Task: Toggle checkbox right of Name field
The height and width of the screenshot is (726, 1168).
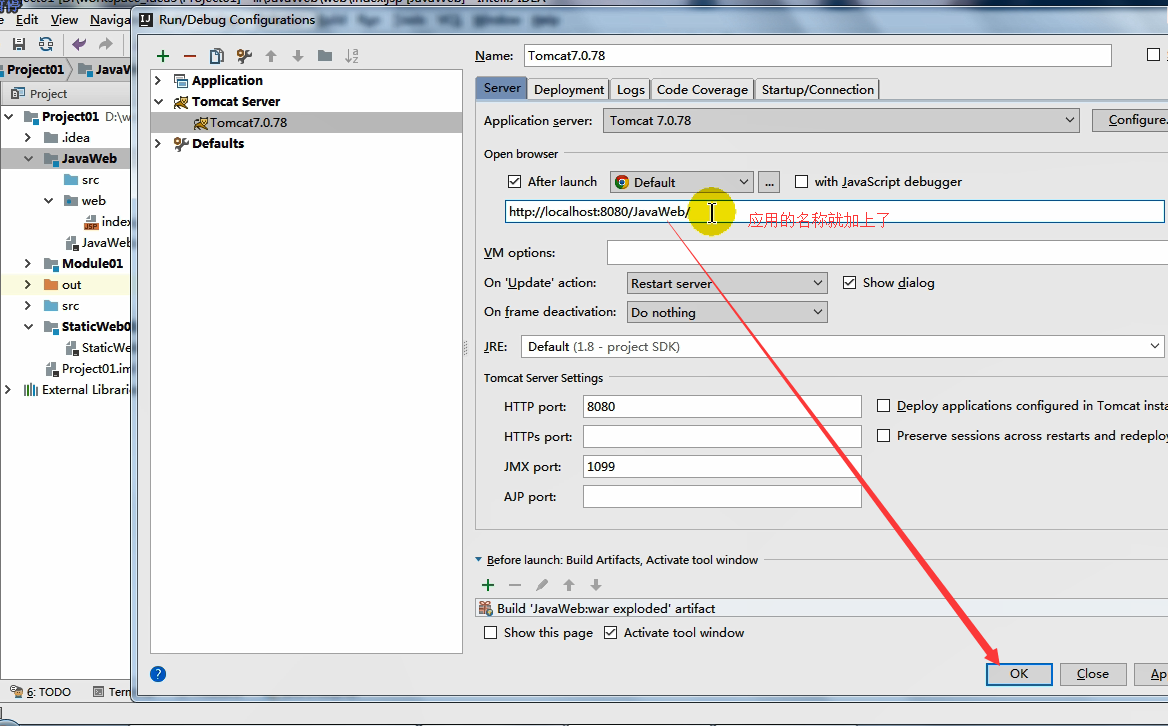Action: coord(1153,55)
